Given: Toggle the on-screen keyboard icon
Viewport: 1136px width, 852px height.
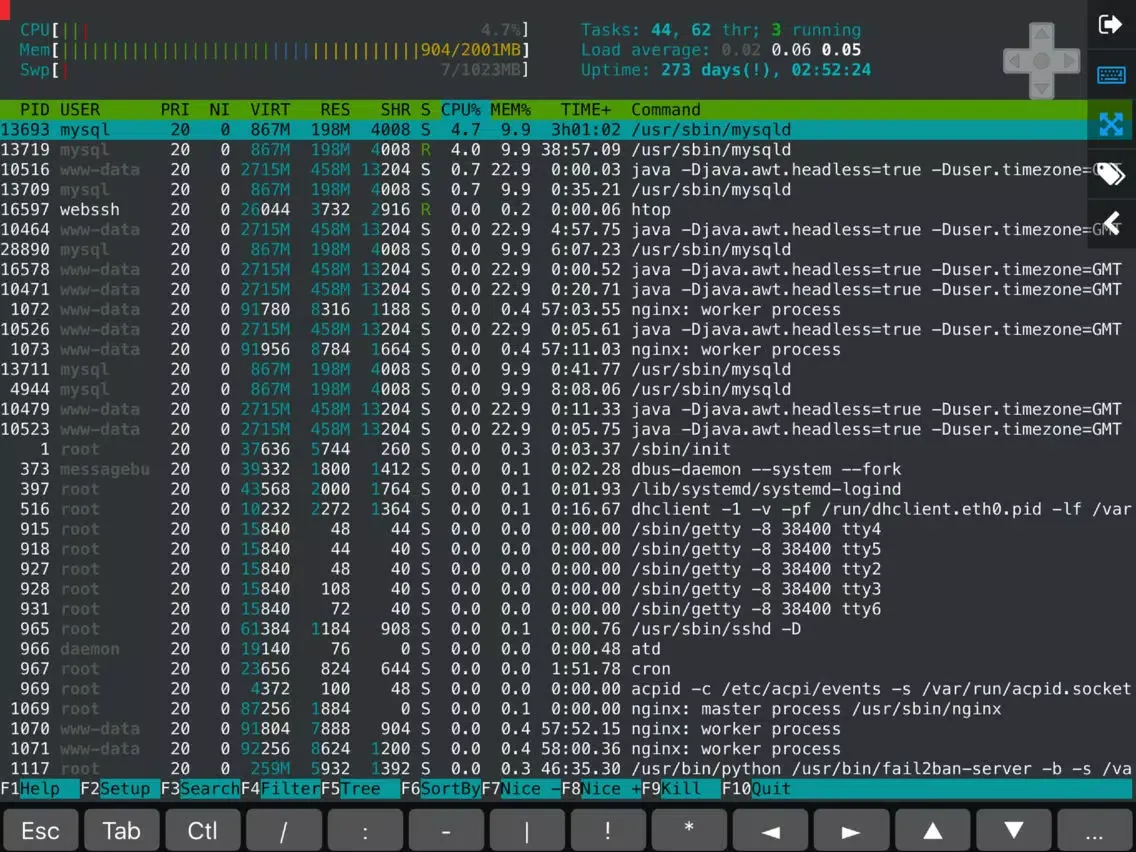Looking at the screenshot, I should coord(1110,75).
